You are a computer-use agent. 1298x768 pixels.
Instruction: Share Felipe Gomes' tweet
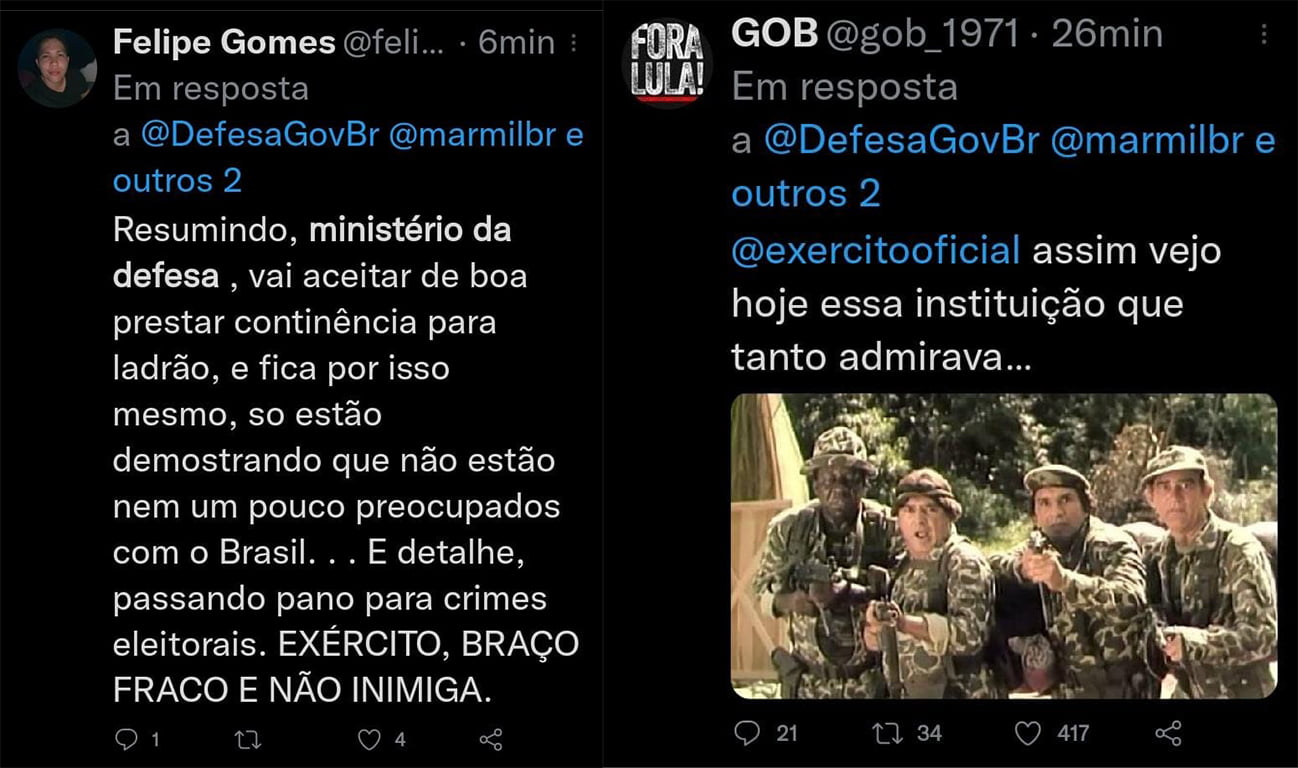490,740
